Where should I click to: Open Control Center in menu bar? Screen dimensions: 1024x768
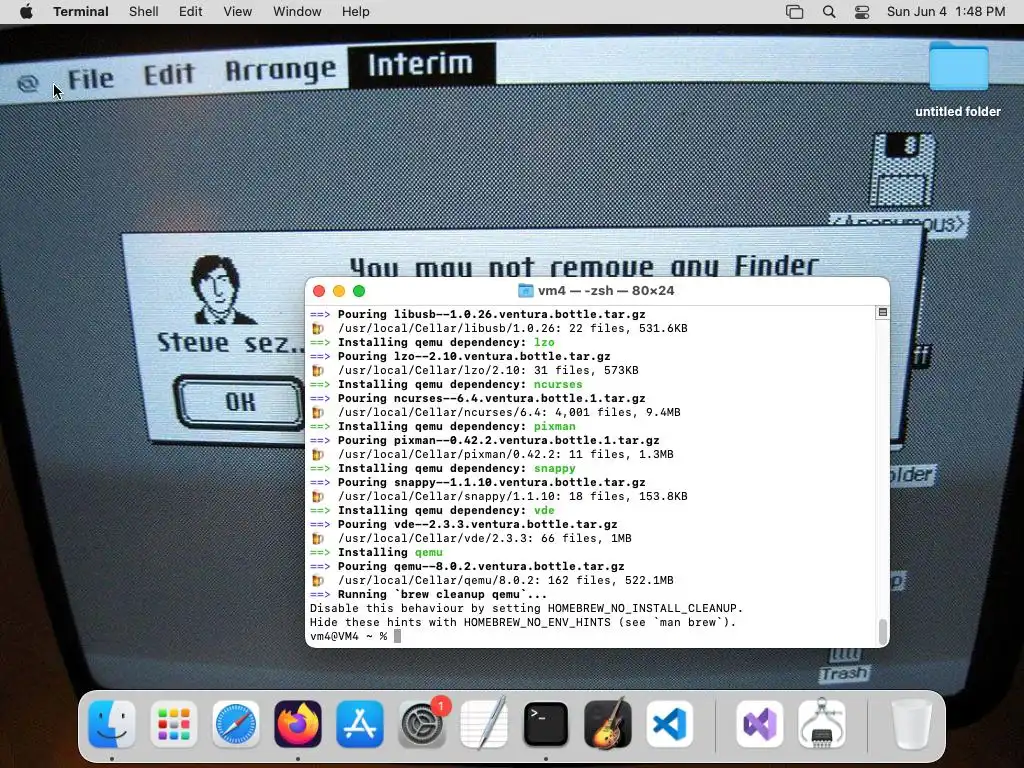coord(862,12)
